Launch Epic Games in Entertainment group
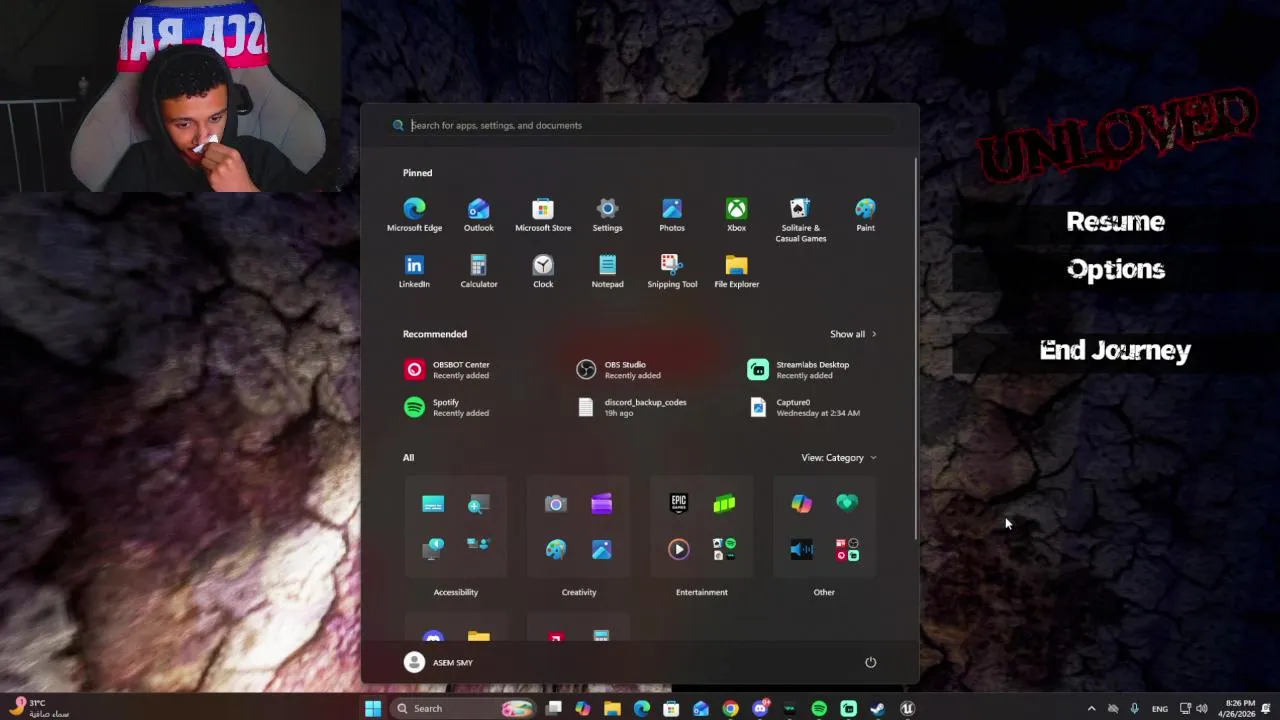The image size is (1280, 720). click(x=679, y=503)
